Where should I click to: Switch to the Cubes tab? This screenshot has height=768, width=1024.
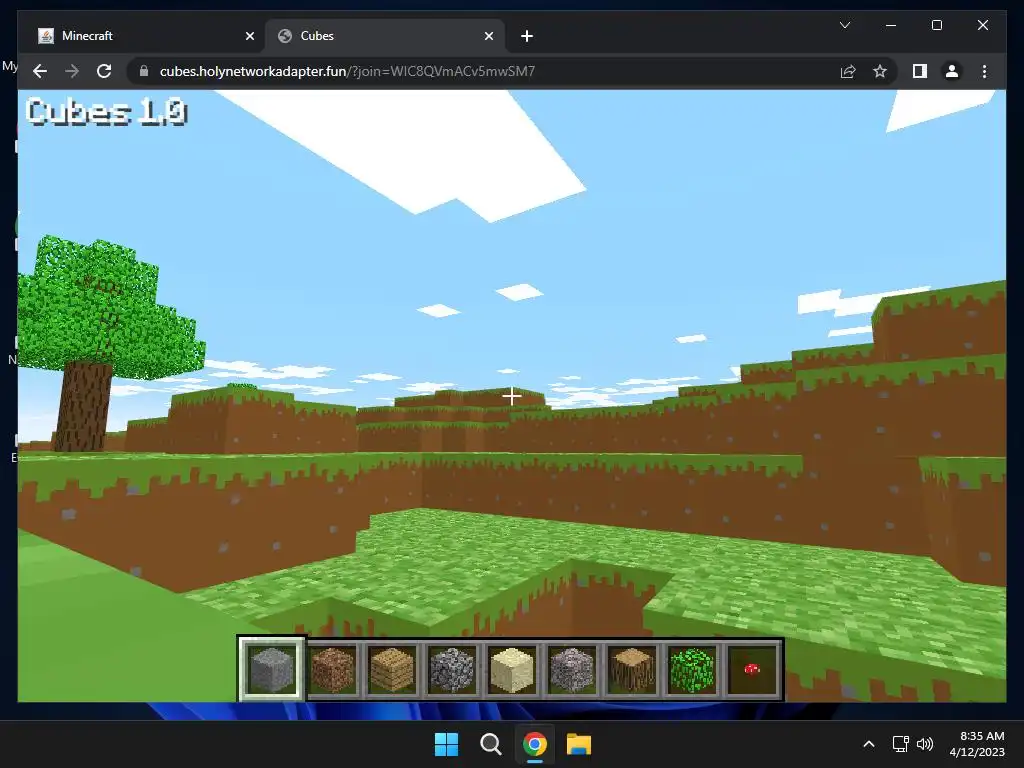click(385, 36)
